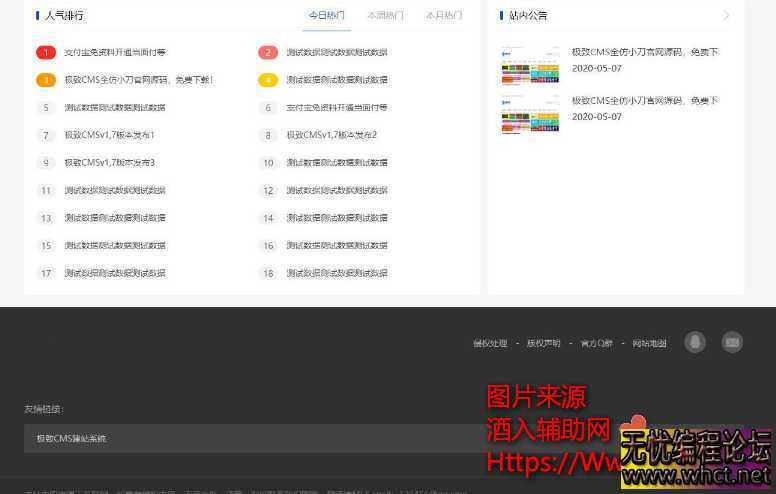Click the QQ icon in the footer

[695, 342]
